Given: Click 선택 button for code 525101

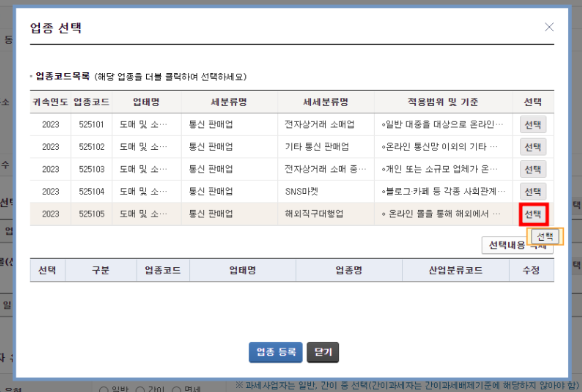Looking at the screenshot, I should (533, 125).
